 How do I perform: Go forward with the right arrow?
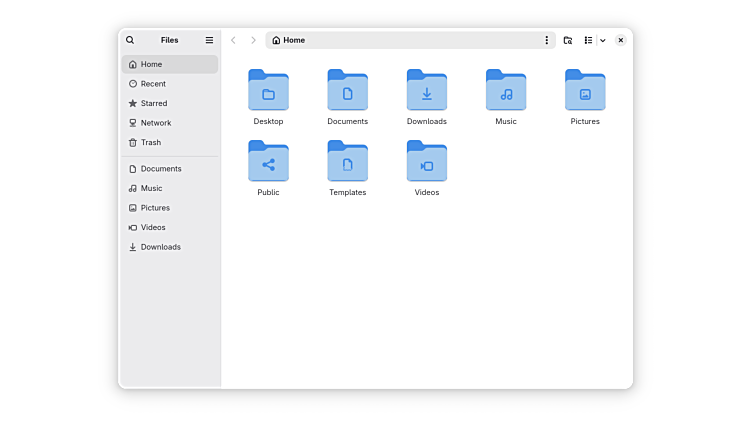pyautogui.click(x=253, y=40)
